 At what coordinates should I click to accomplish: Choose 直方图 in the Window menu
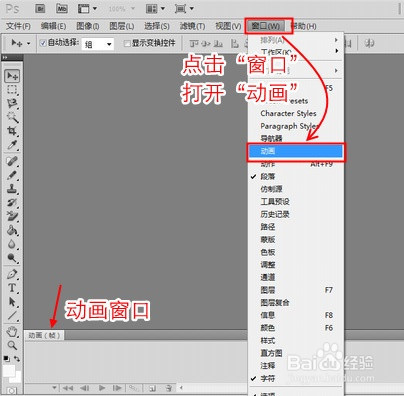[x=296, y=353]
